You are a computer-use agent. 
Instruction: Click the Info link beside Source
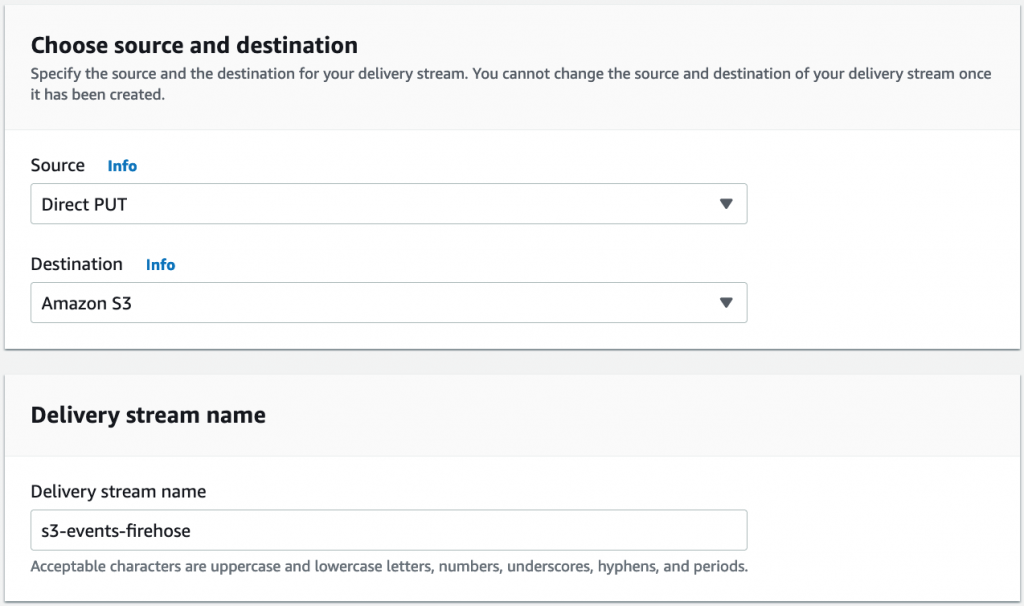tap(122, 165)
